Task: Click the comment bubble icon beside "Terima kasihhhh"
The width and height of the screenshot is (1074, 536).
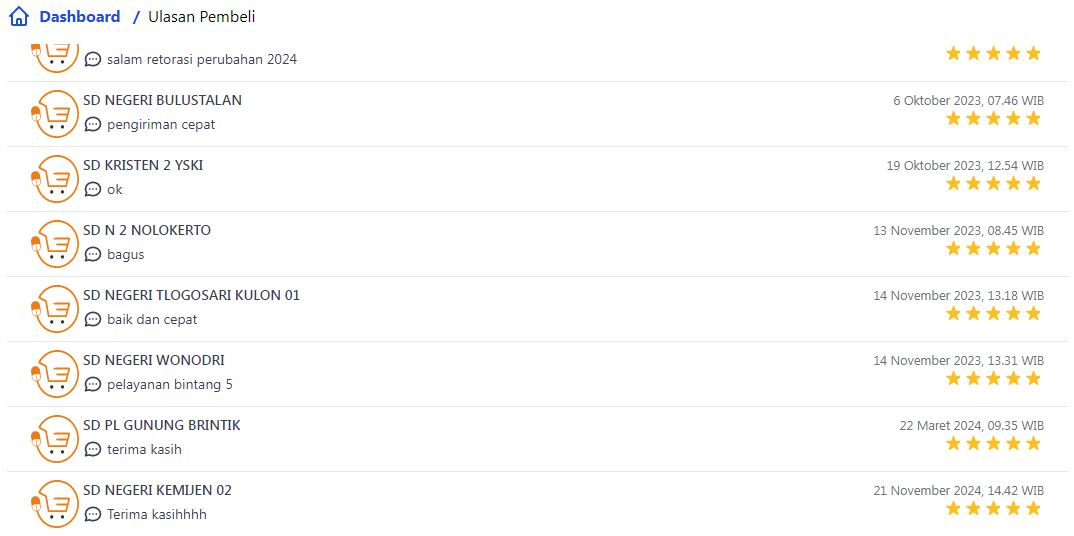Action: coord(93,515)
